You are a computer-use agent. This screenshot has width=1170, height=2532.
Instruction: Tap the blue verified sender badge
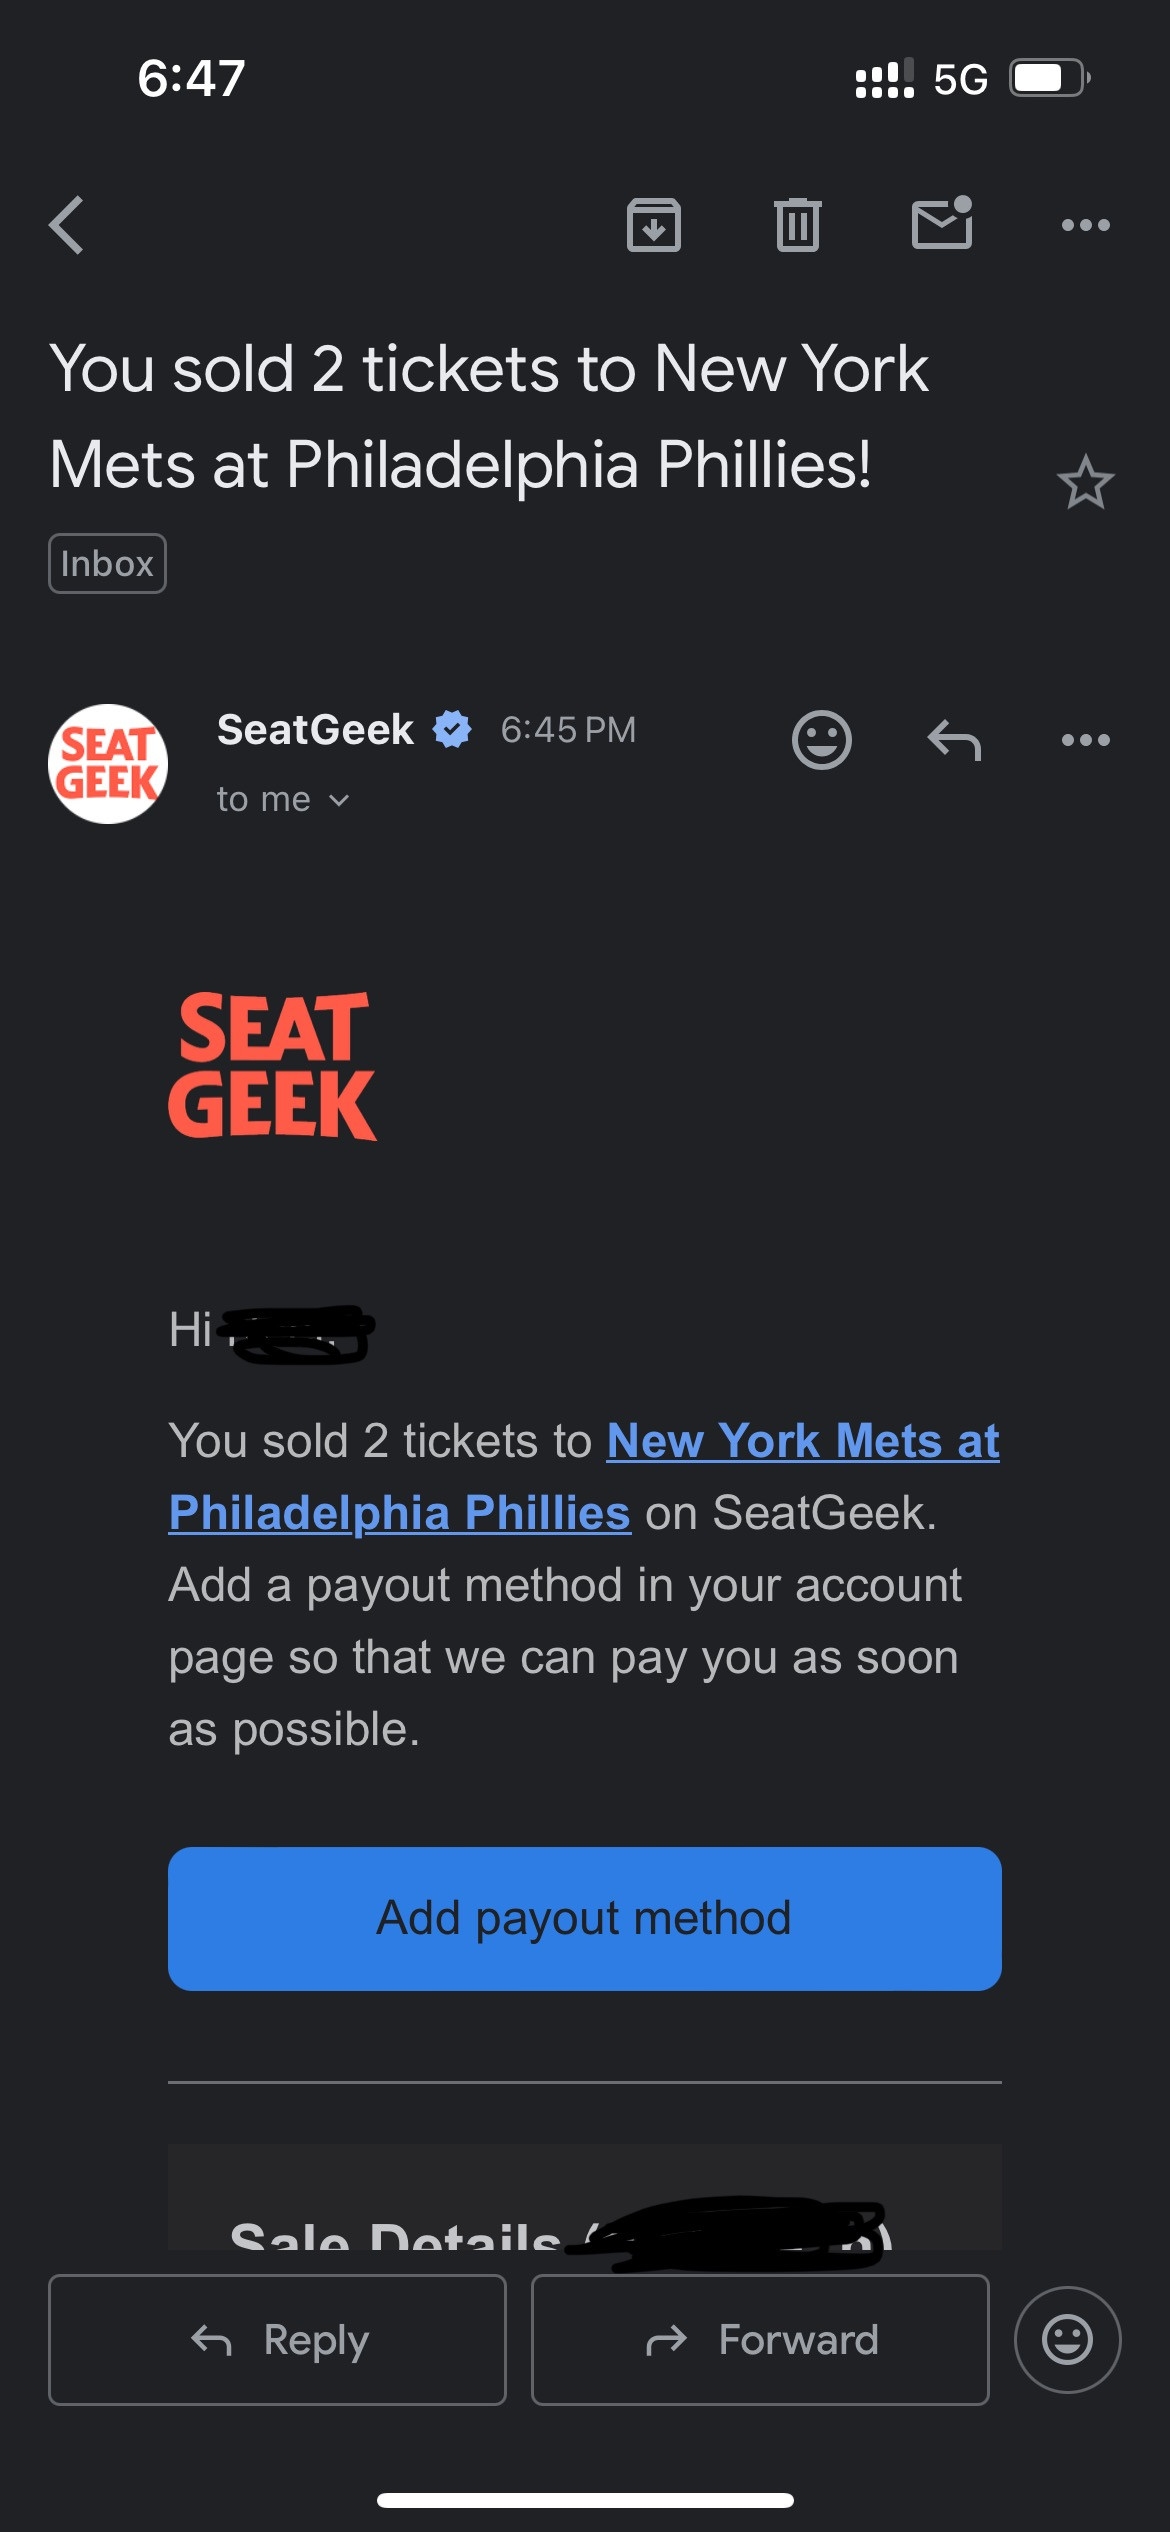[452, 729]
